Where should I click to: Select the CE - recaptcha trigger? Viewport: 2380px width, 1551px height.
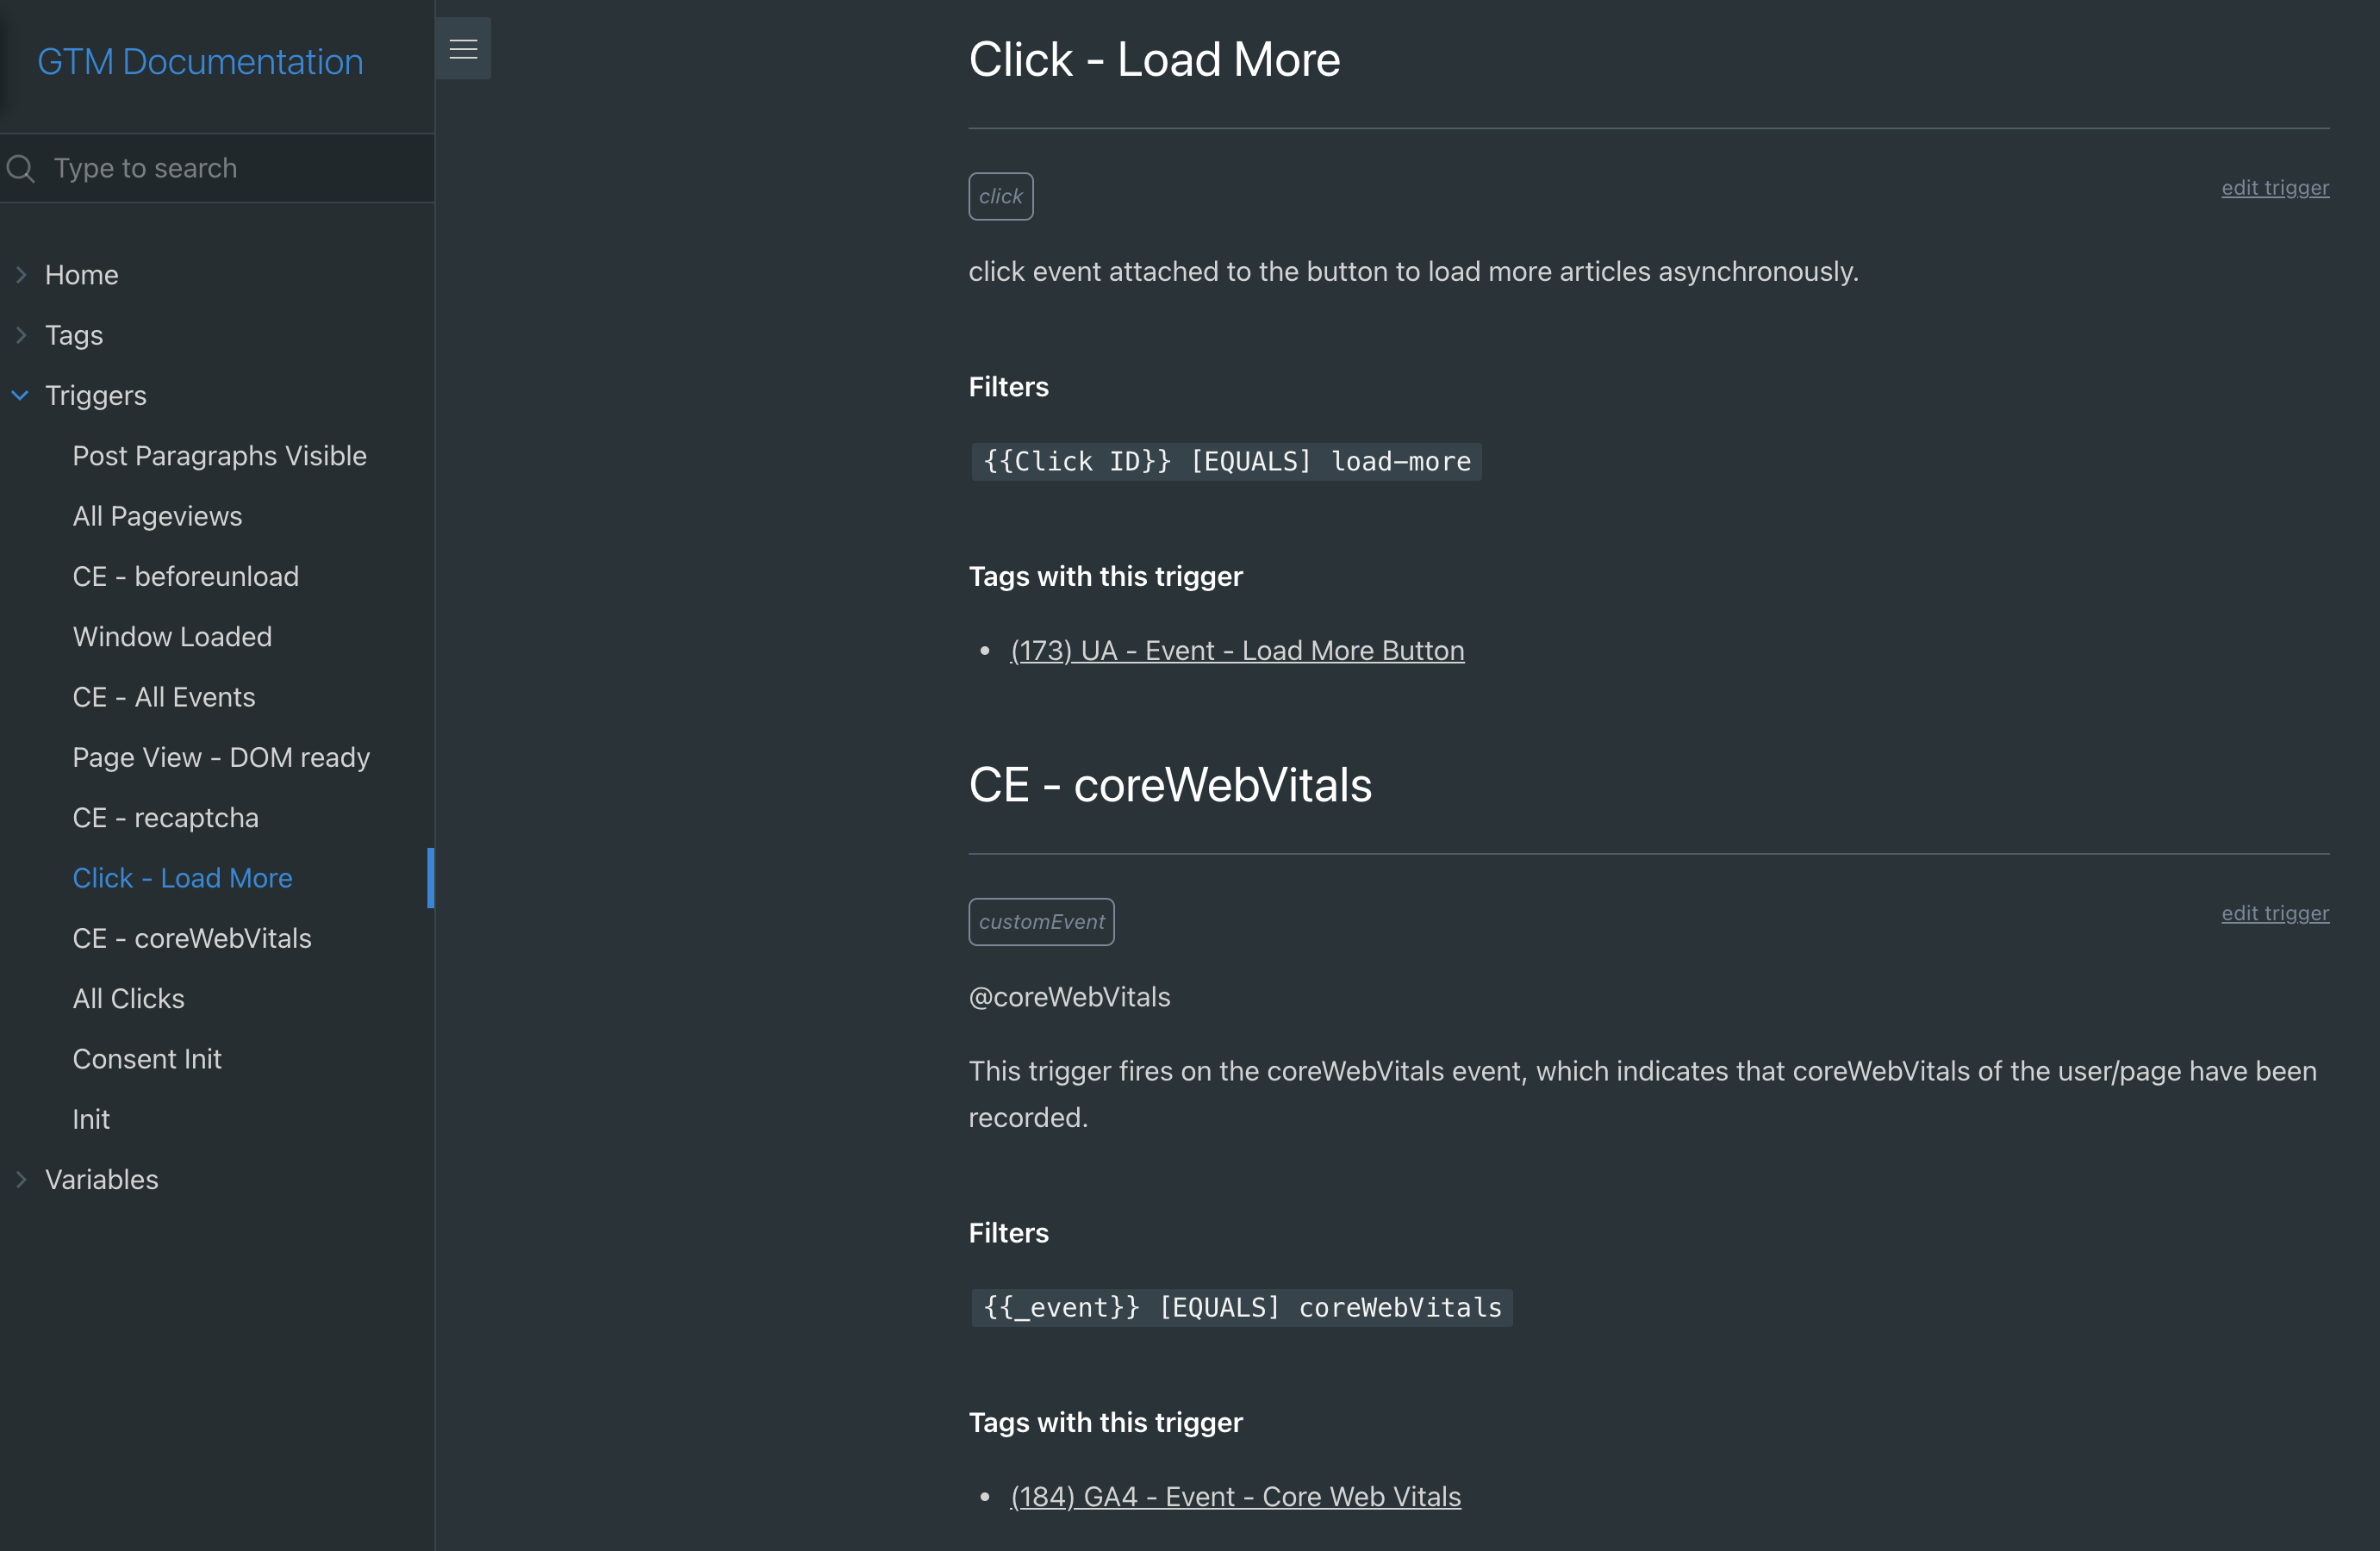(x=166, y=817)
